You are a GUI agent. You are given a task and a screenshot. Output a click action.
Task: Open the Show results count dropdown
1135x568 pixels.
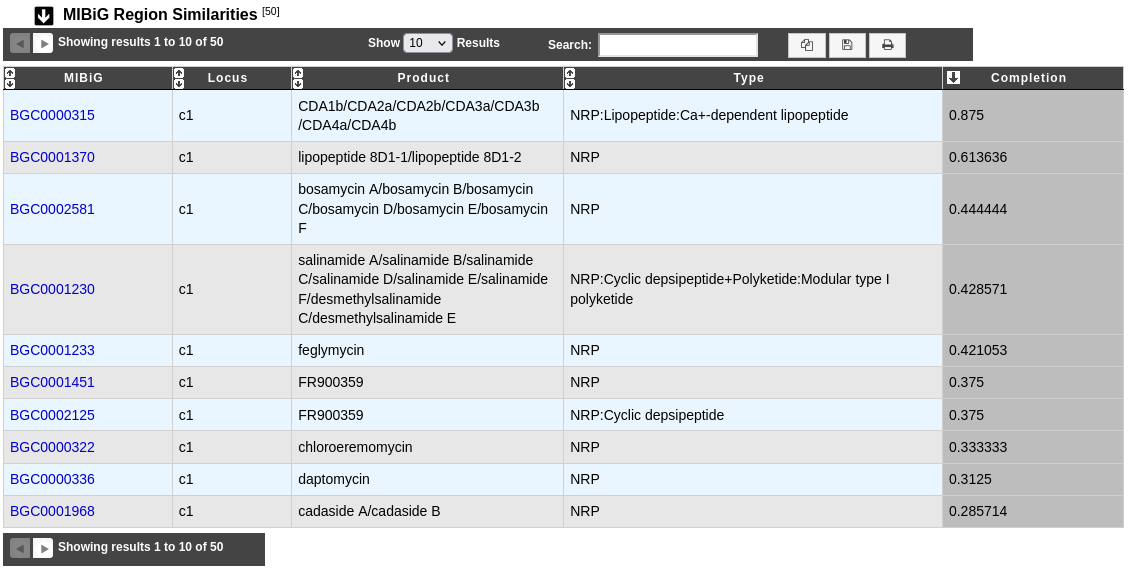click(428, 43)
